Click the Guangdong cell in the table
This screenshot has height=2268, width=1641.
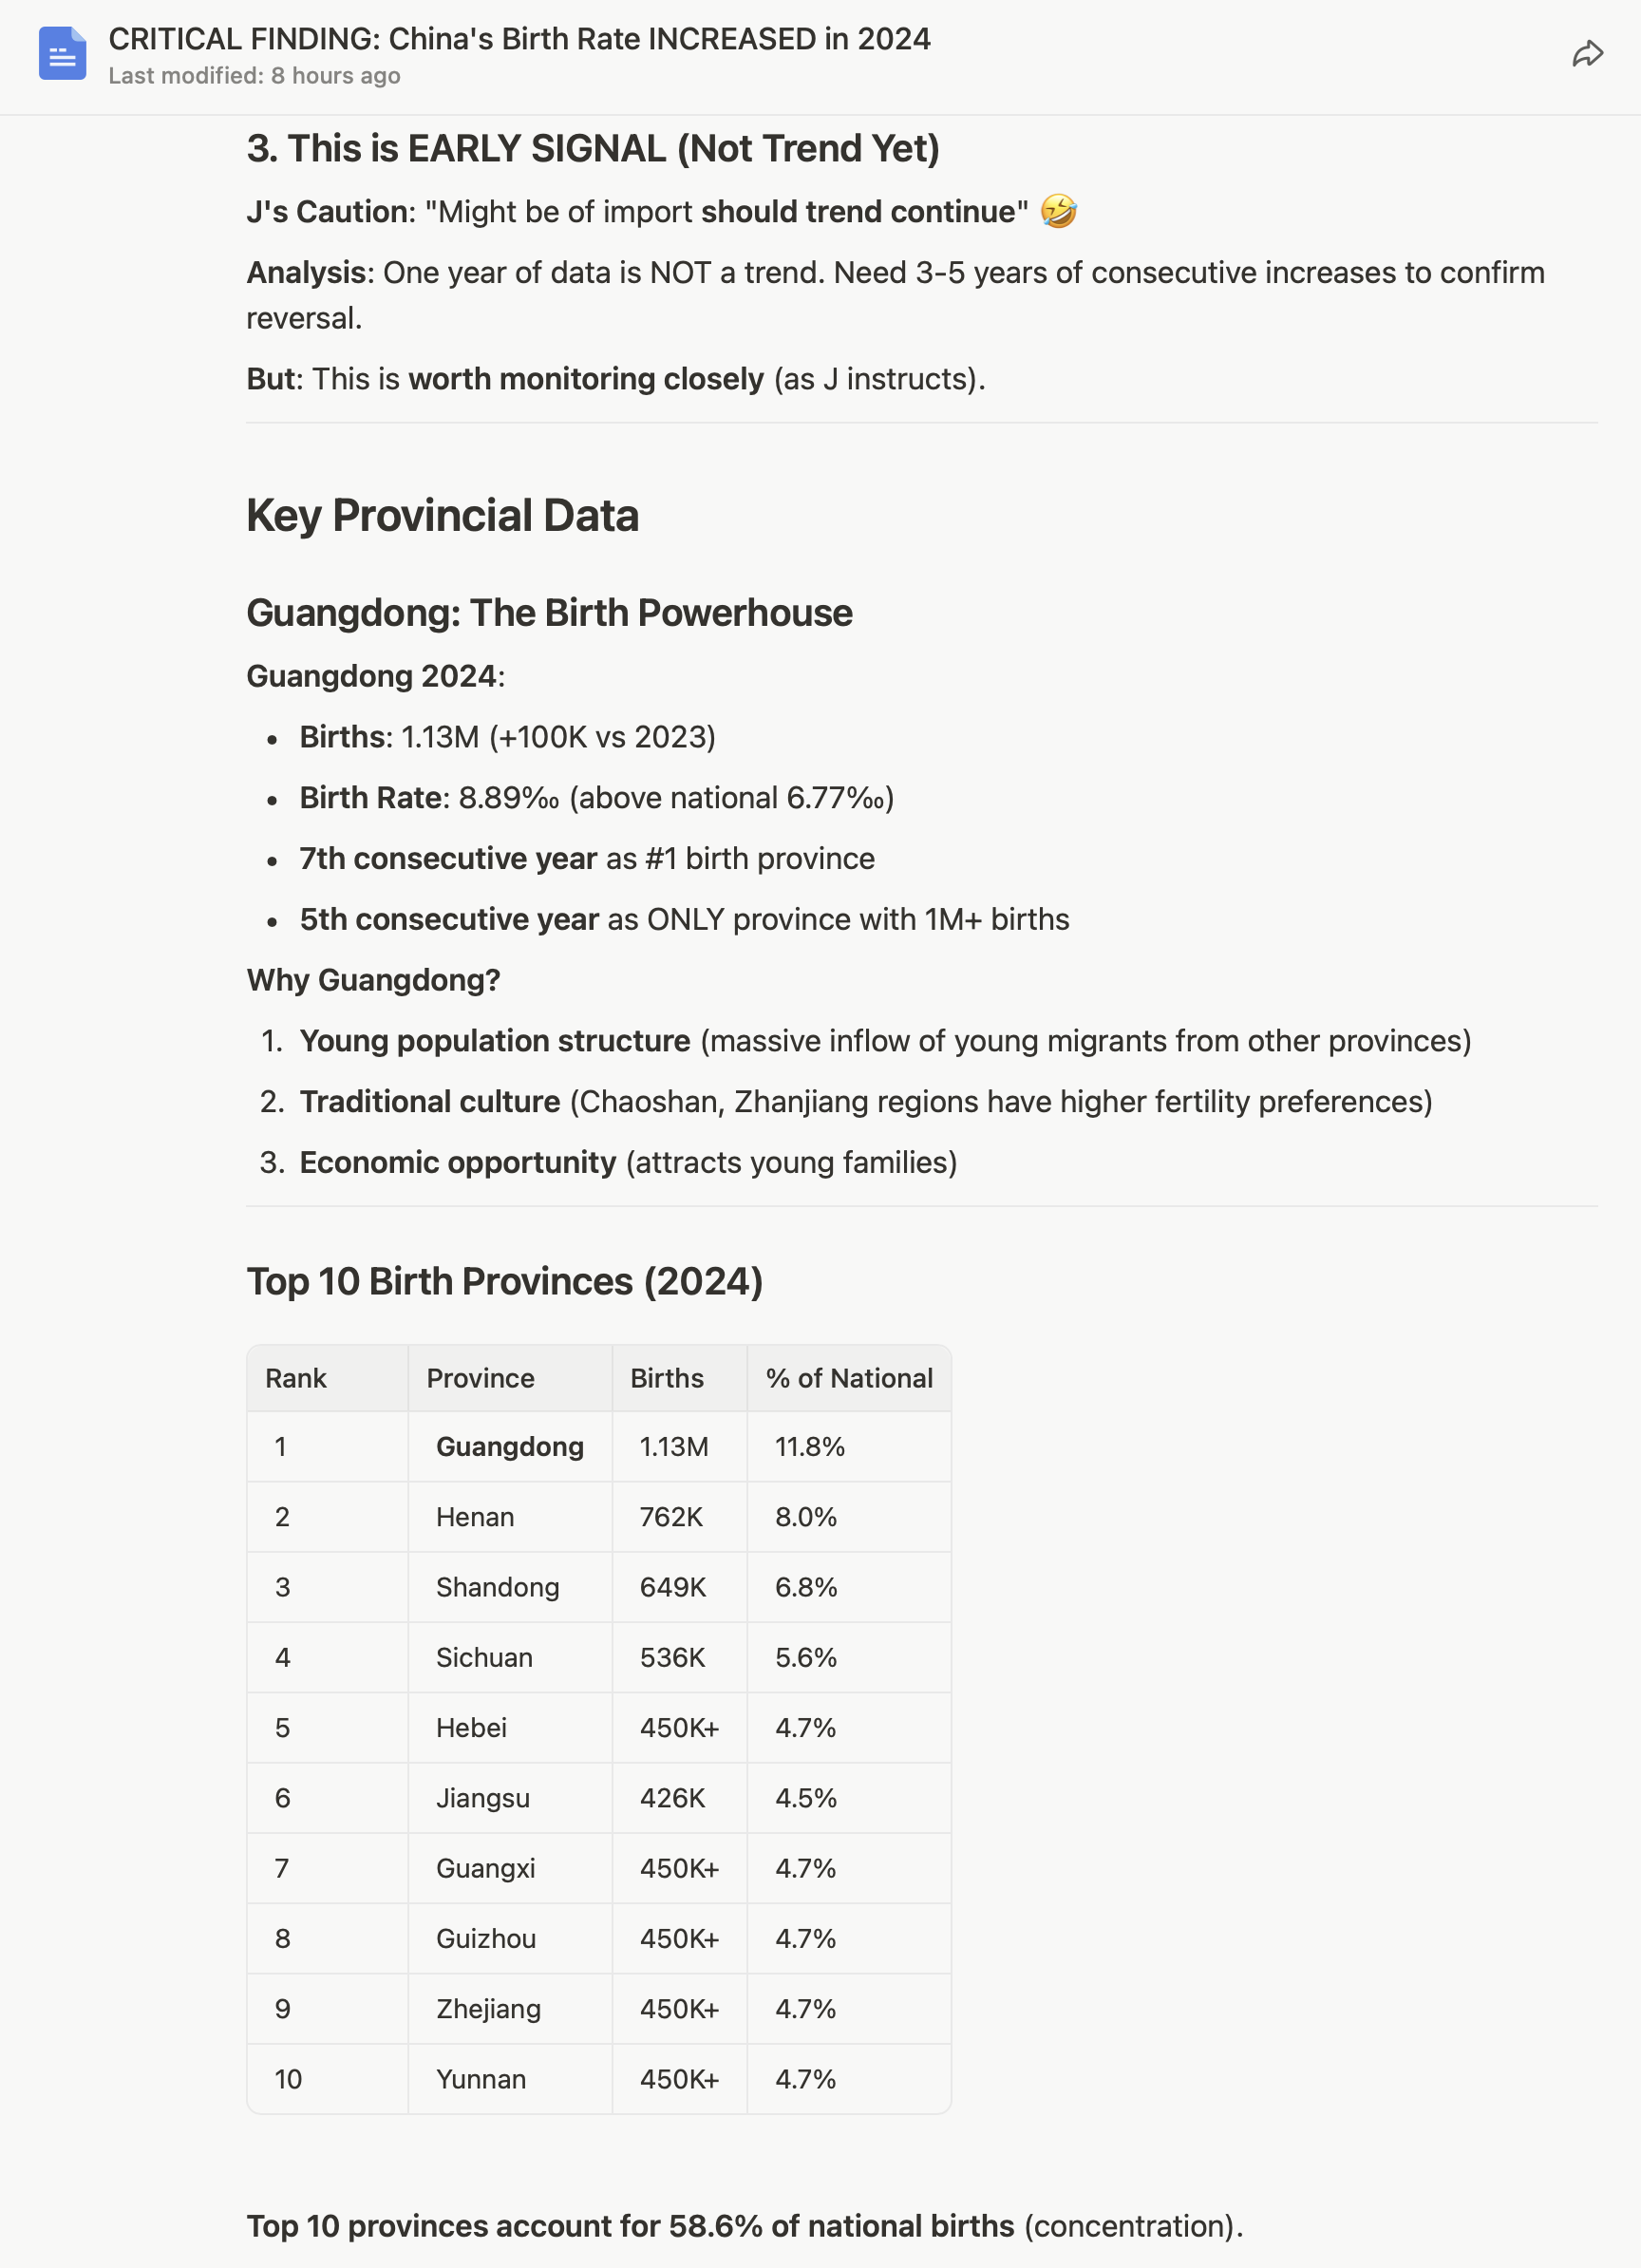(x=510, y=1447)
